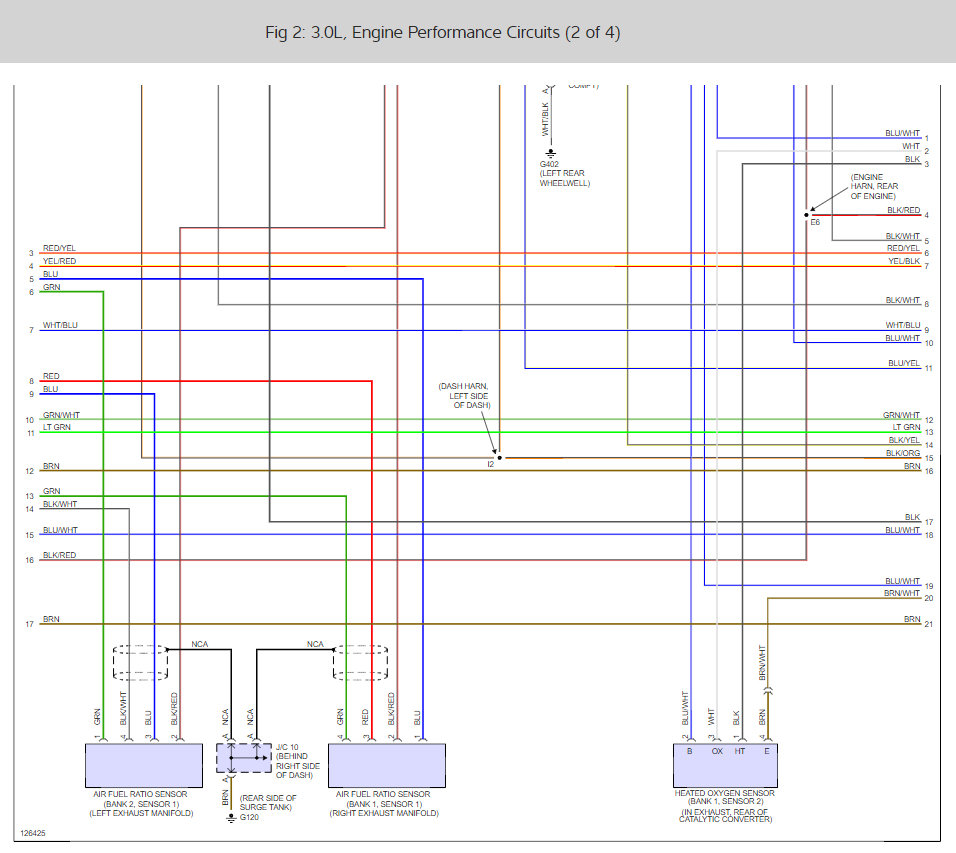
Task: Click the 'NCA' label above Bank 1 sensor
Action: click(315, 644)
